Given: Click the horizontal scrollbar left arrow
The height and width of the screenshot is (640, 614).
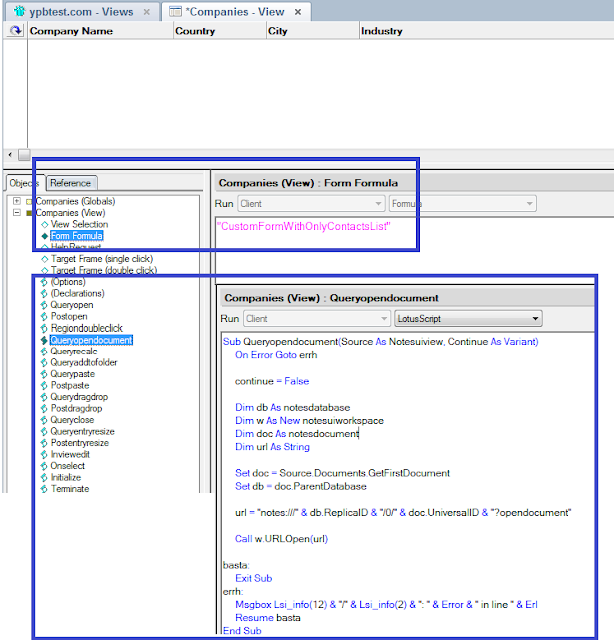Looking at the screenshot, I should click(x=10, y=155).
